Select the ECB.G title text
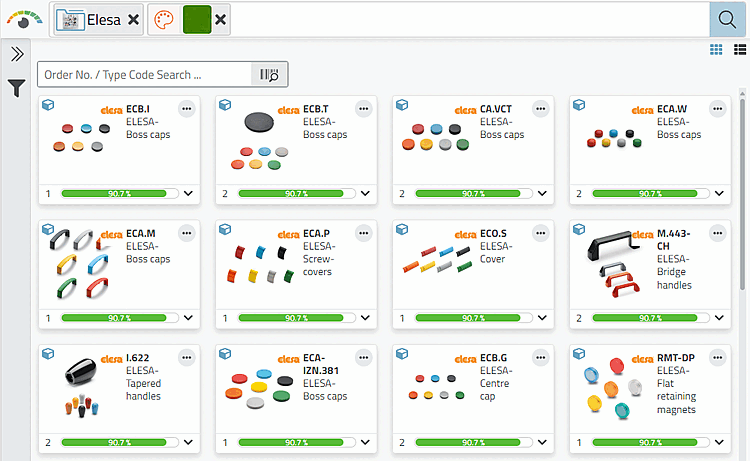This screenshot has width=750, height=461. click(x=494, y=358)
